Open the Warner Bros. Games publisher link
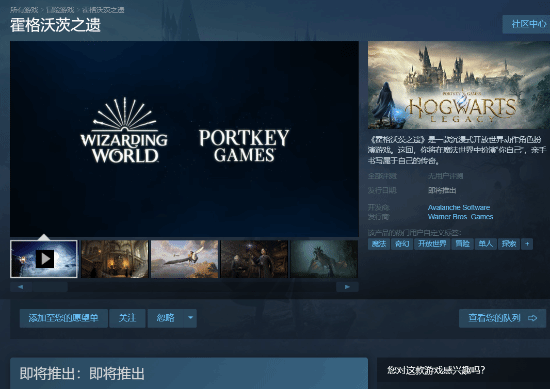The height and width of the screenshot is (389, 550). (460, 216)
